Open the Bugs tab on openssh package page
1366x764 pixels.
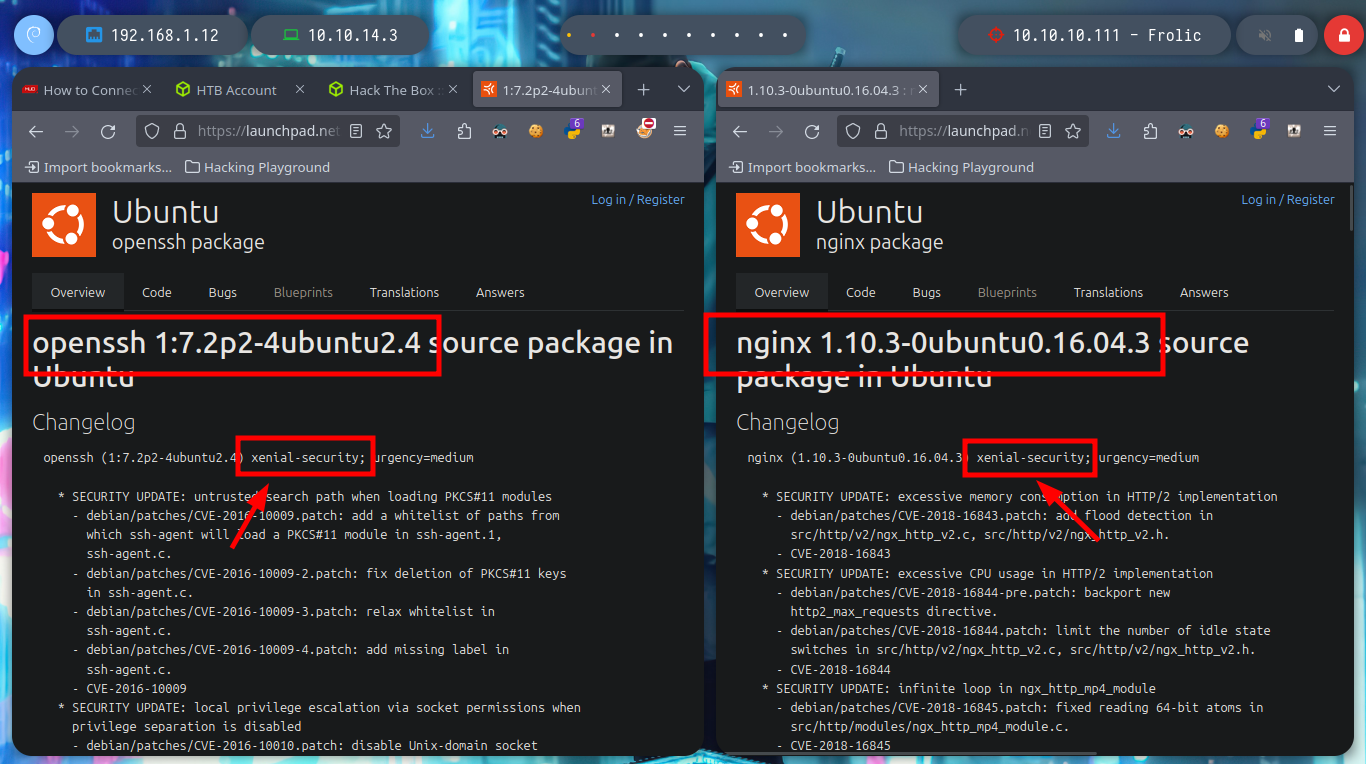click(223, 292)
